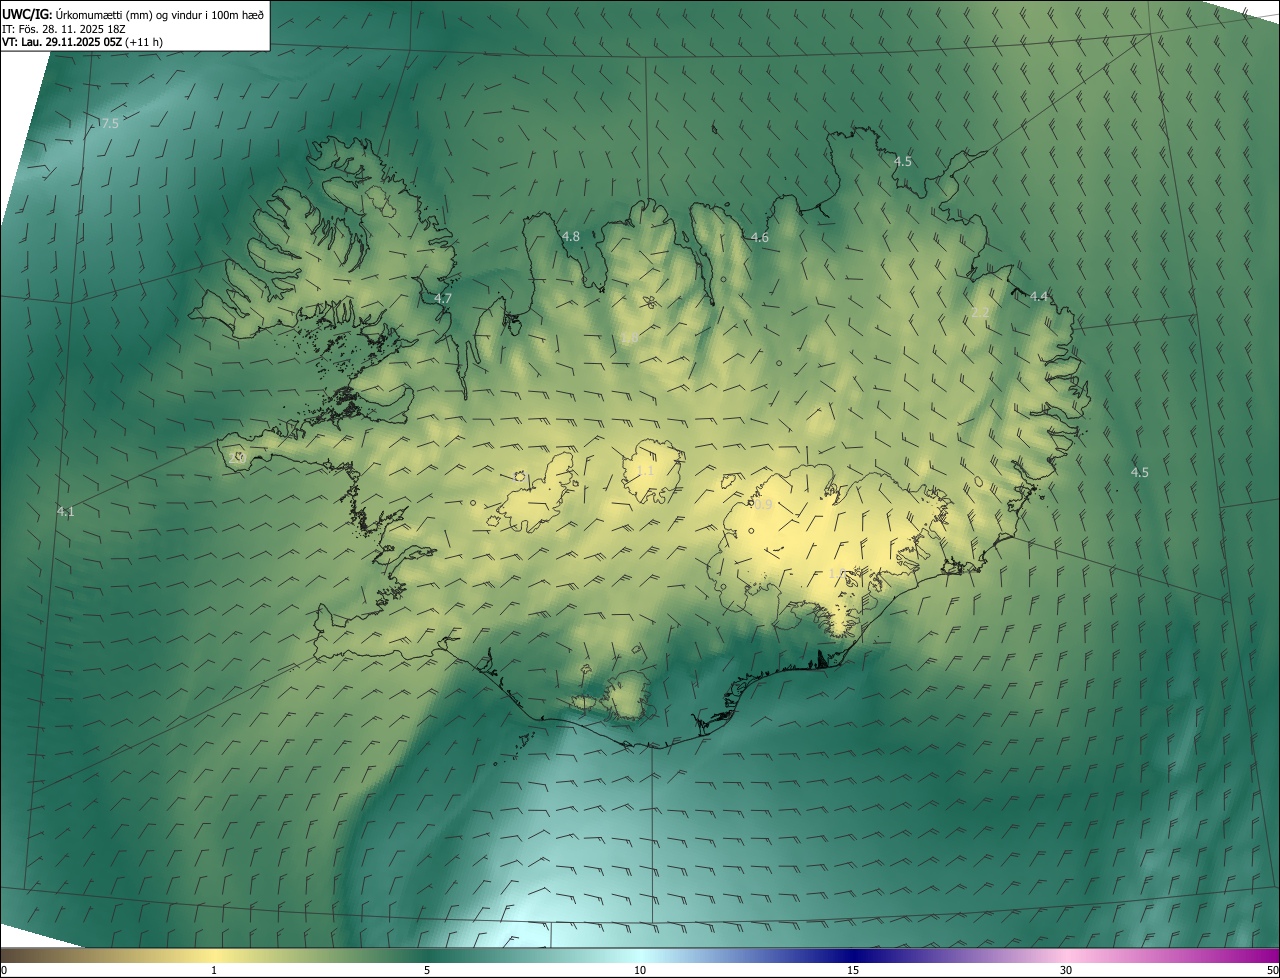
Task: Click the 1 tick on the colour scale
Action: tap(214, 971)
